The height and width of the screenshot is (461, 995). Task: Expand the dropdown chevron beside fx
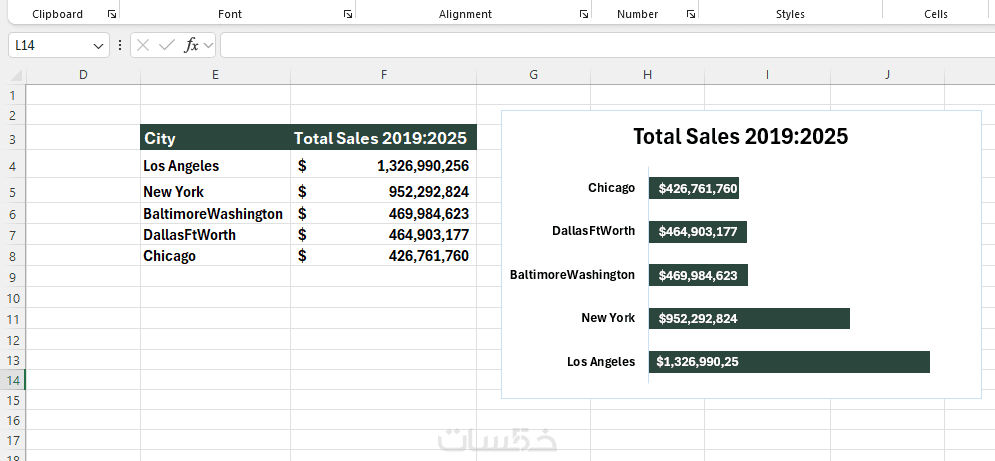tap(208, 46)
